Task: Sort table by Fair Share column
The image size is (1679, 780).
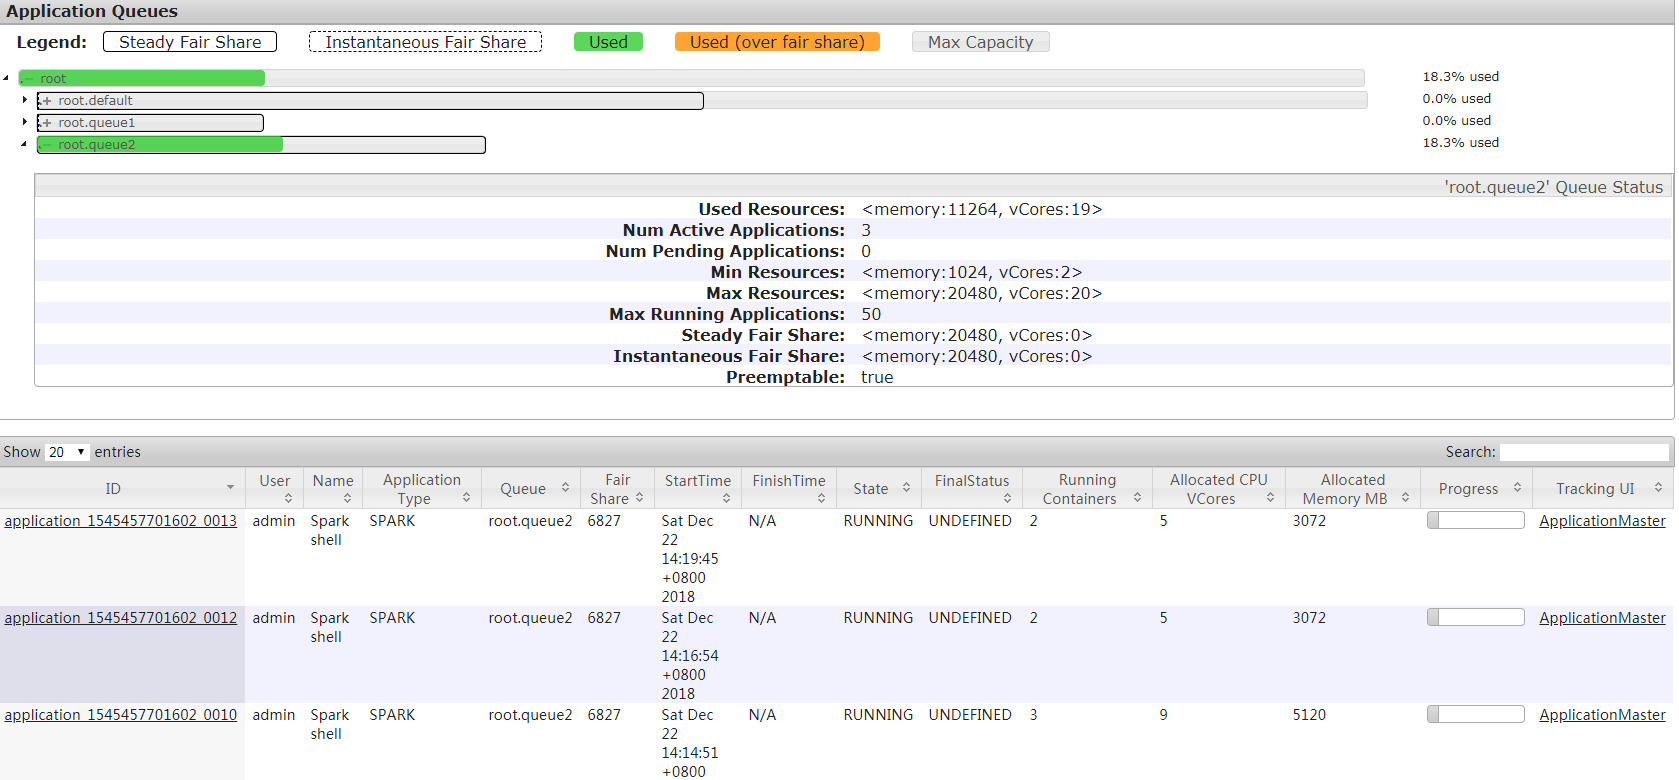Action: (617, 488)
